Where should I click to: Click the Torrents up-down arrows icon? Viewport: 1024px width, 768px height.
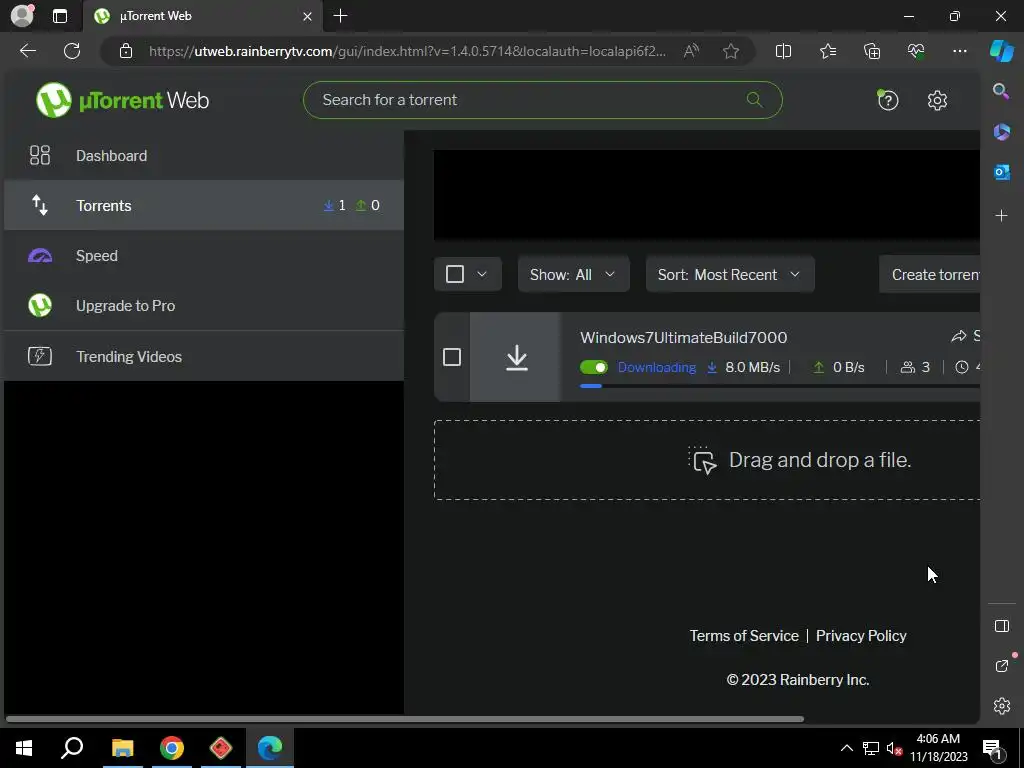click(x=40, y=205)
